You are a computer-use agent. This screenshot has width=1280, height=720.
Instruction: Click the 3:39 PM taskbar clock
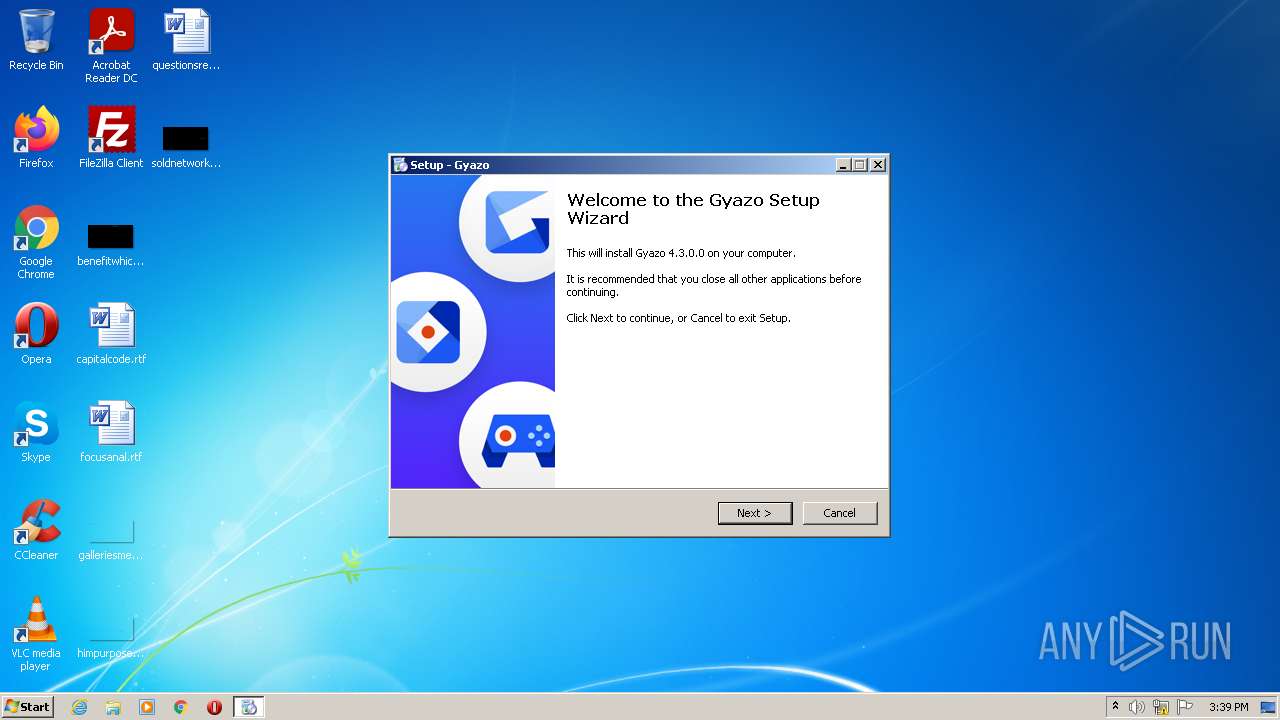[x=1228, y=707]
